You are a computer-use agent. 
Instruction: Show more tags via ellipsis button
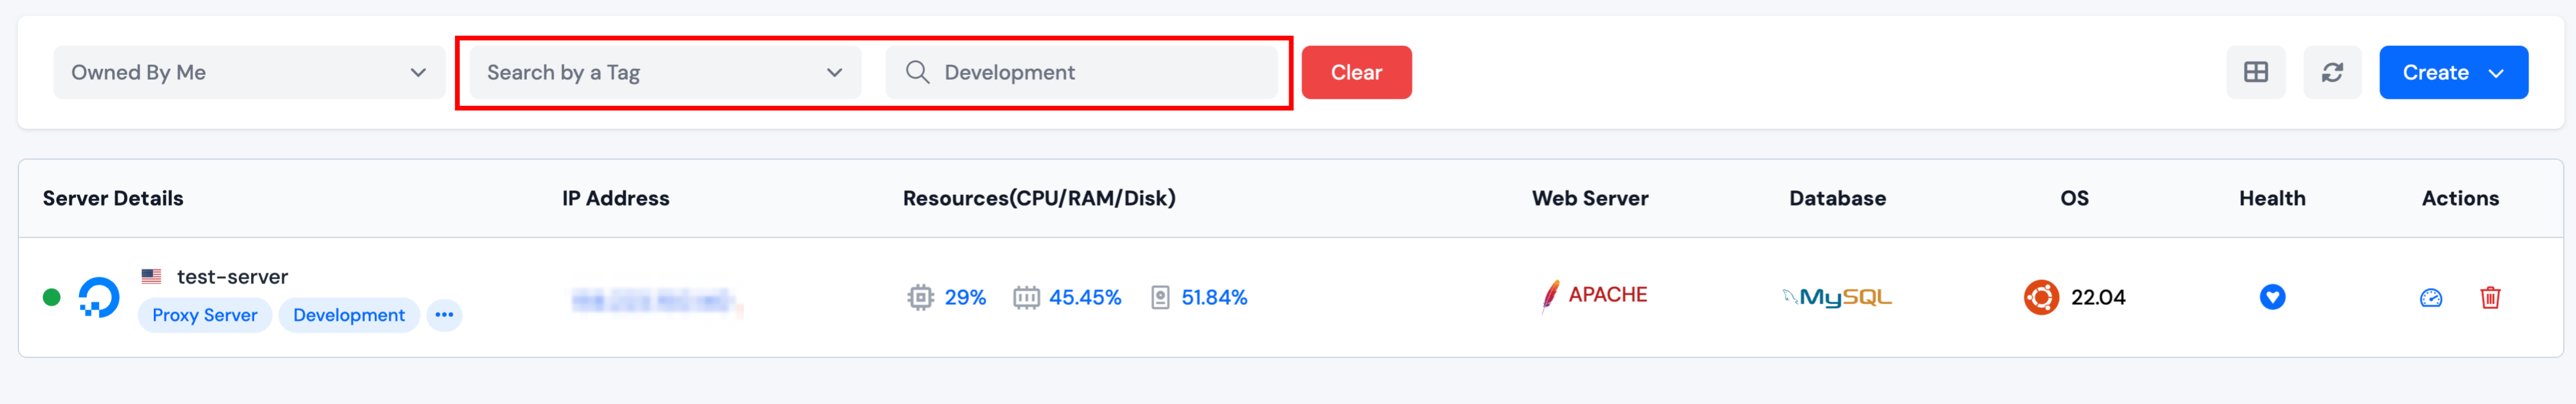(x=444, y=315)
